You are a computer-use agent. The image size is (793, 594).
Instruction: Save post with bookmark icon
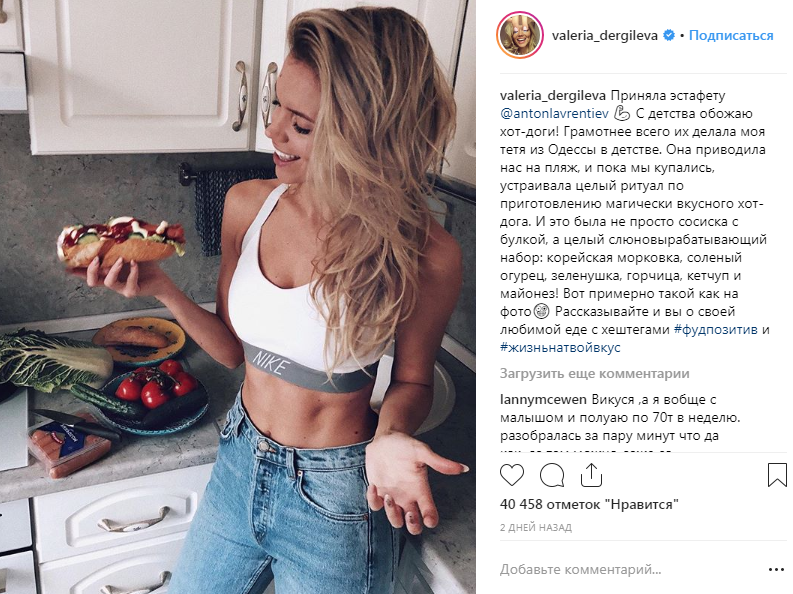click(777, 475)
